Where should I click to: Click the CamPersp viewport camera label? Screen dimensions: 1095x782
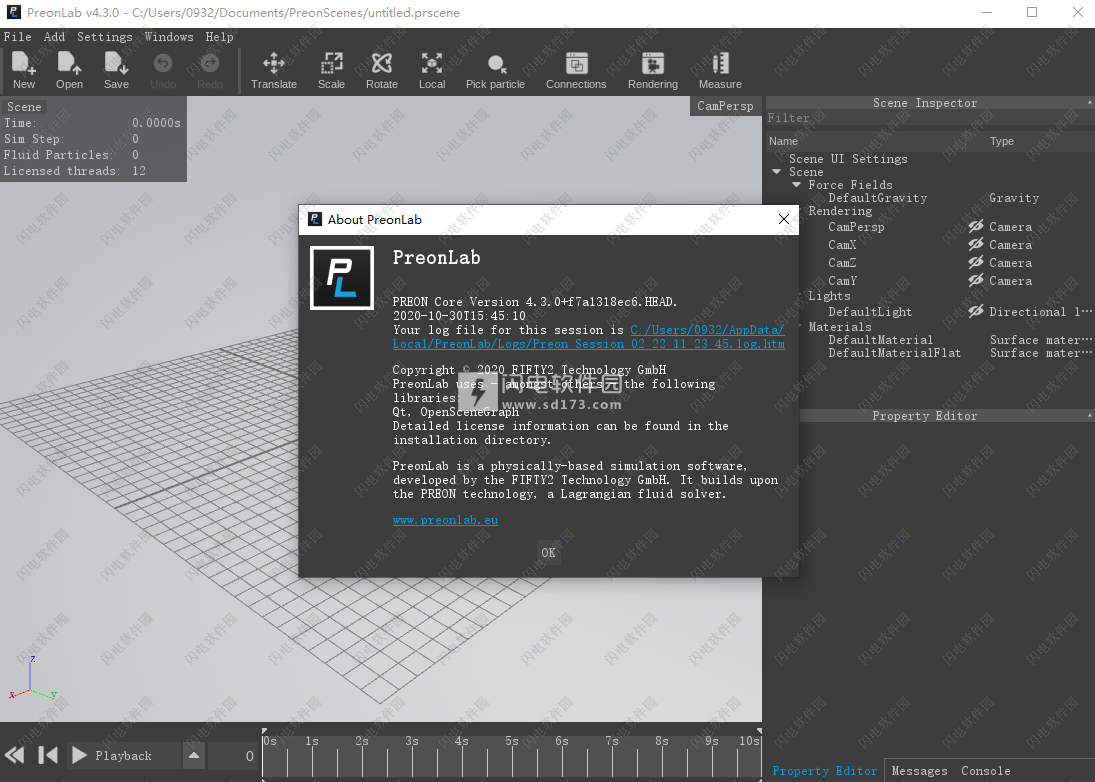coord(725,105)
